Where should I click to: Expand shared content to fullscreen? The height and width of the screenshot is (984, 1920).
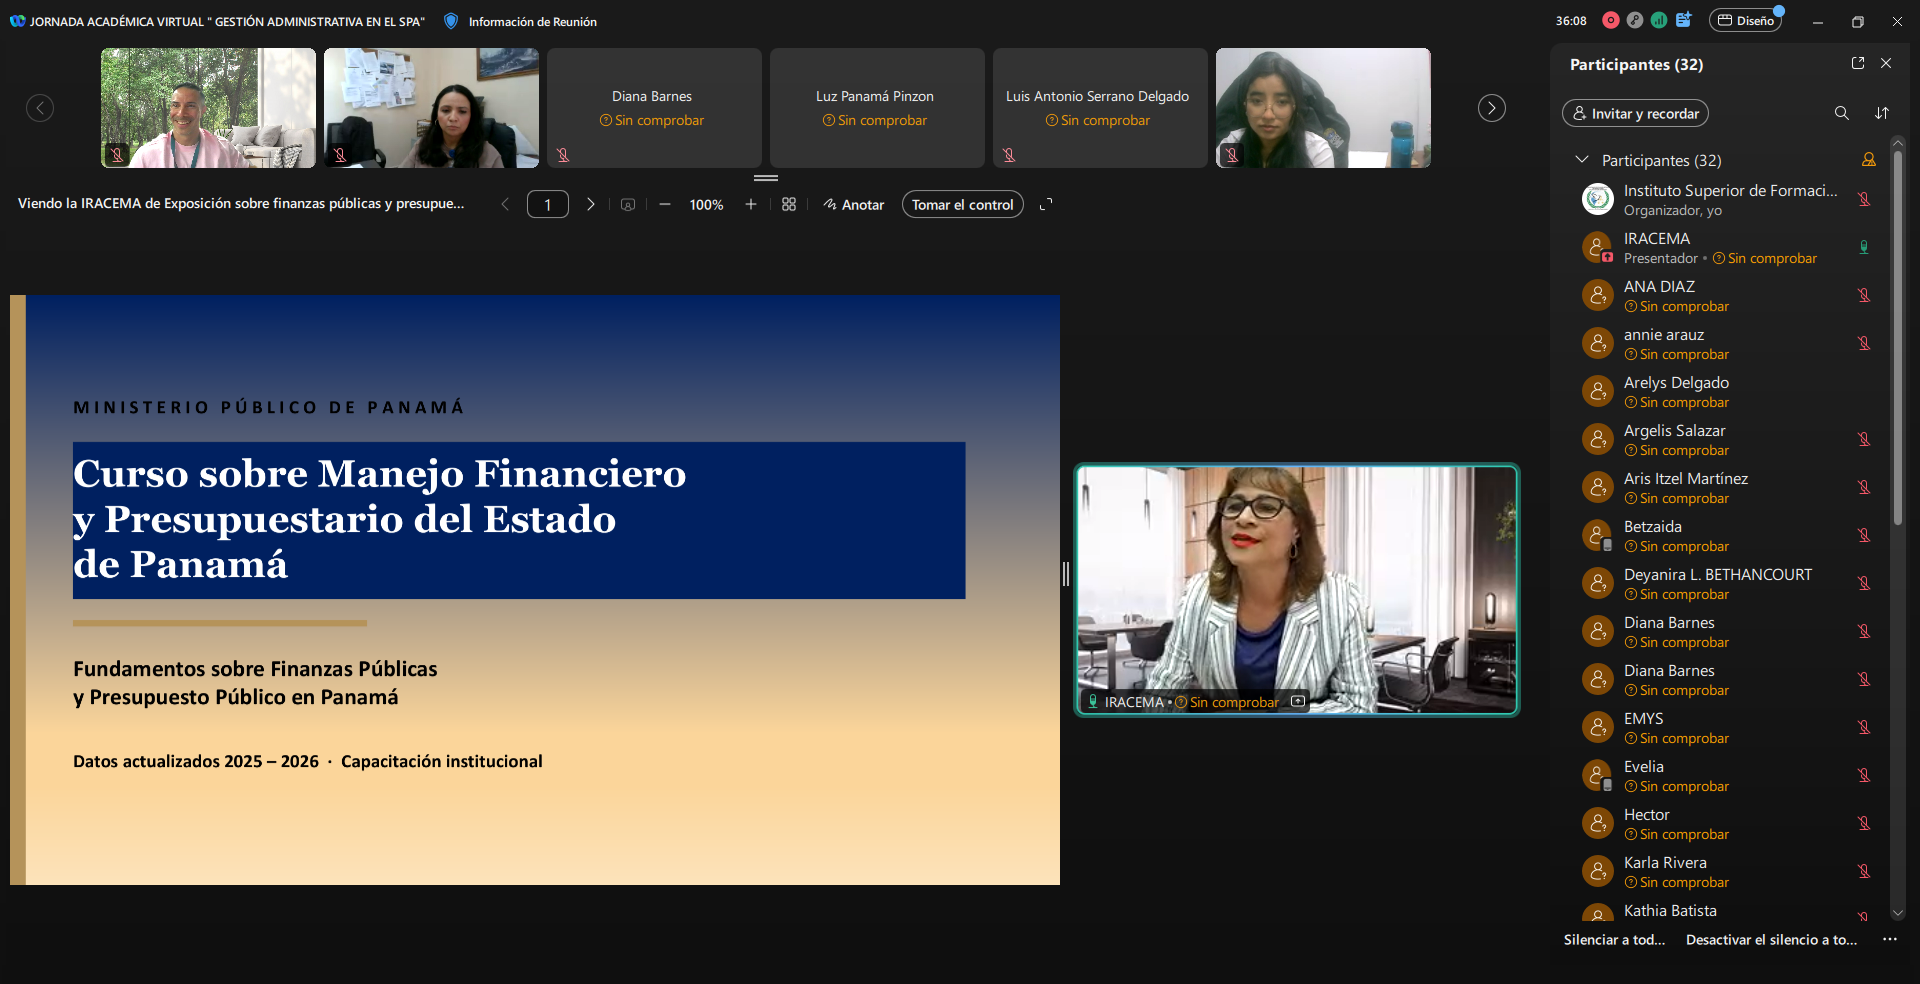tap(1046, 204)
